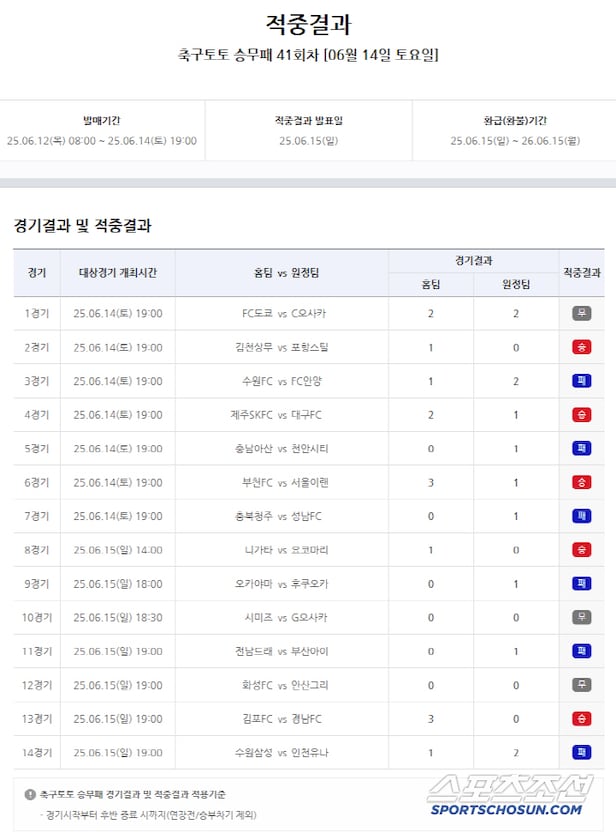This screenshot has height=833, width=616.
Task: Select the 발매기간 info section
Action: coord(101,131)
